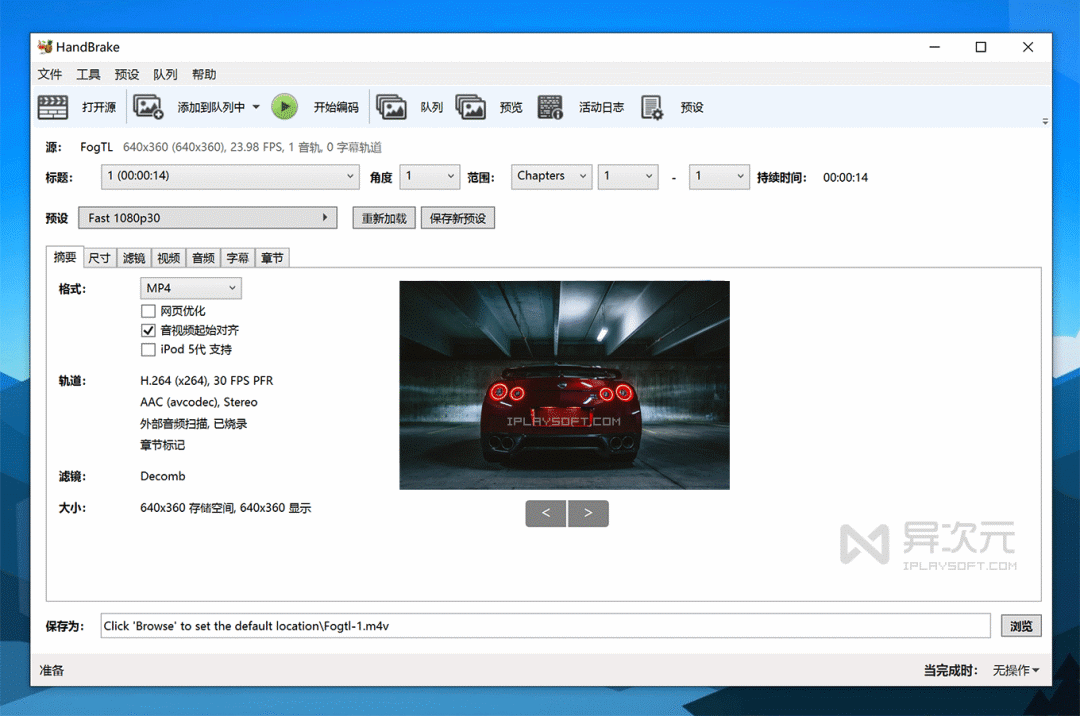1080x716 pixels.
Task: Change output format from MP4
Action: pos(190,288)
